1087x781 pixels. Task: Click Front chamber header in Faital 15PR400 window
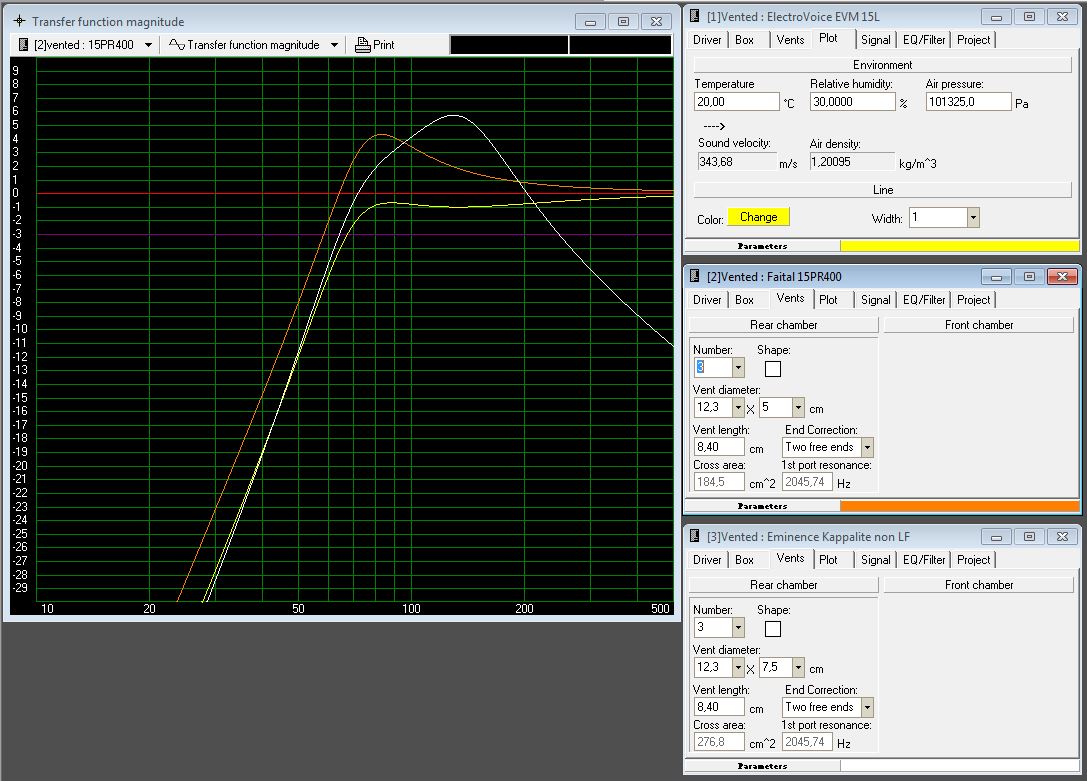coord(979,325)
